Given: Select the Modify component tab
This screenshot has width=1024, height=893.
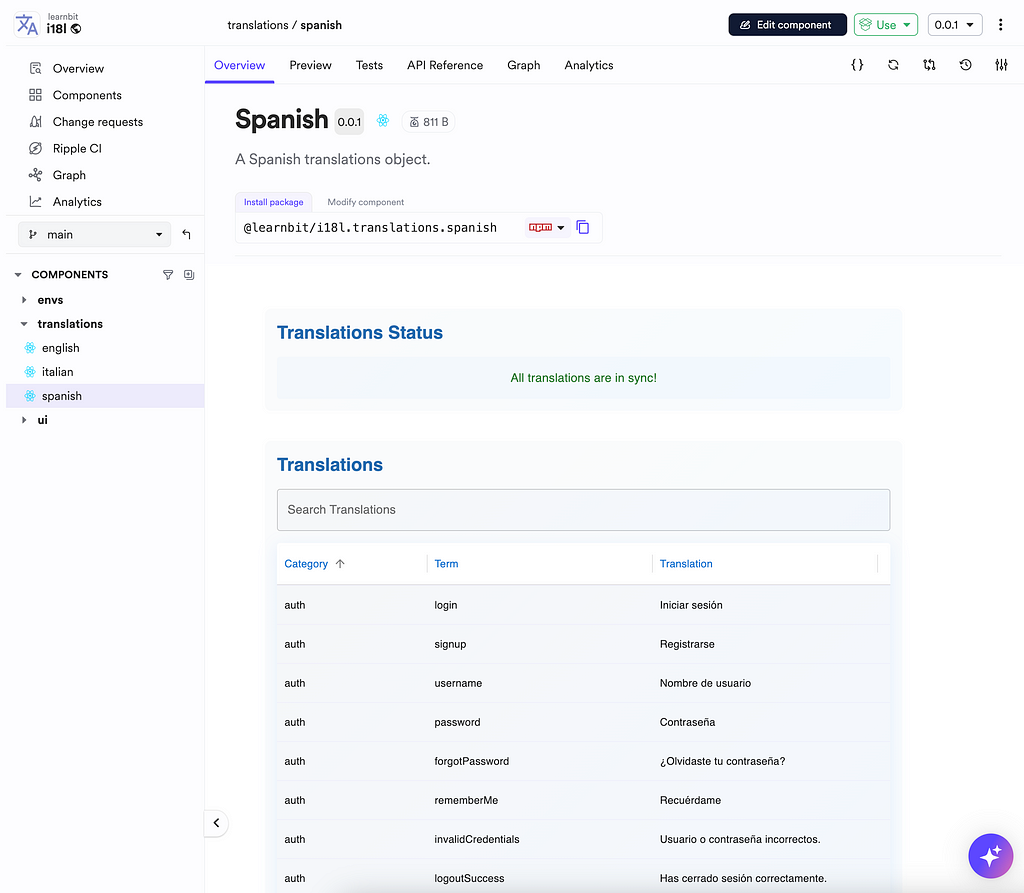Looking at the screenshot, I should (x=366, y=202).
